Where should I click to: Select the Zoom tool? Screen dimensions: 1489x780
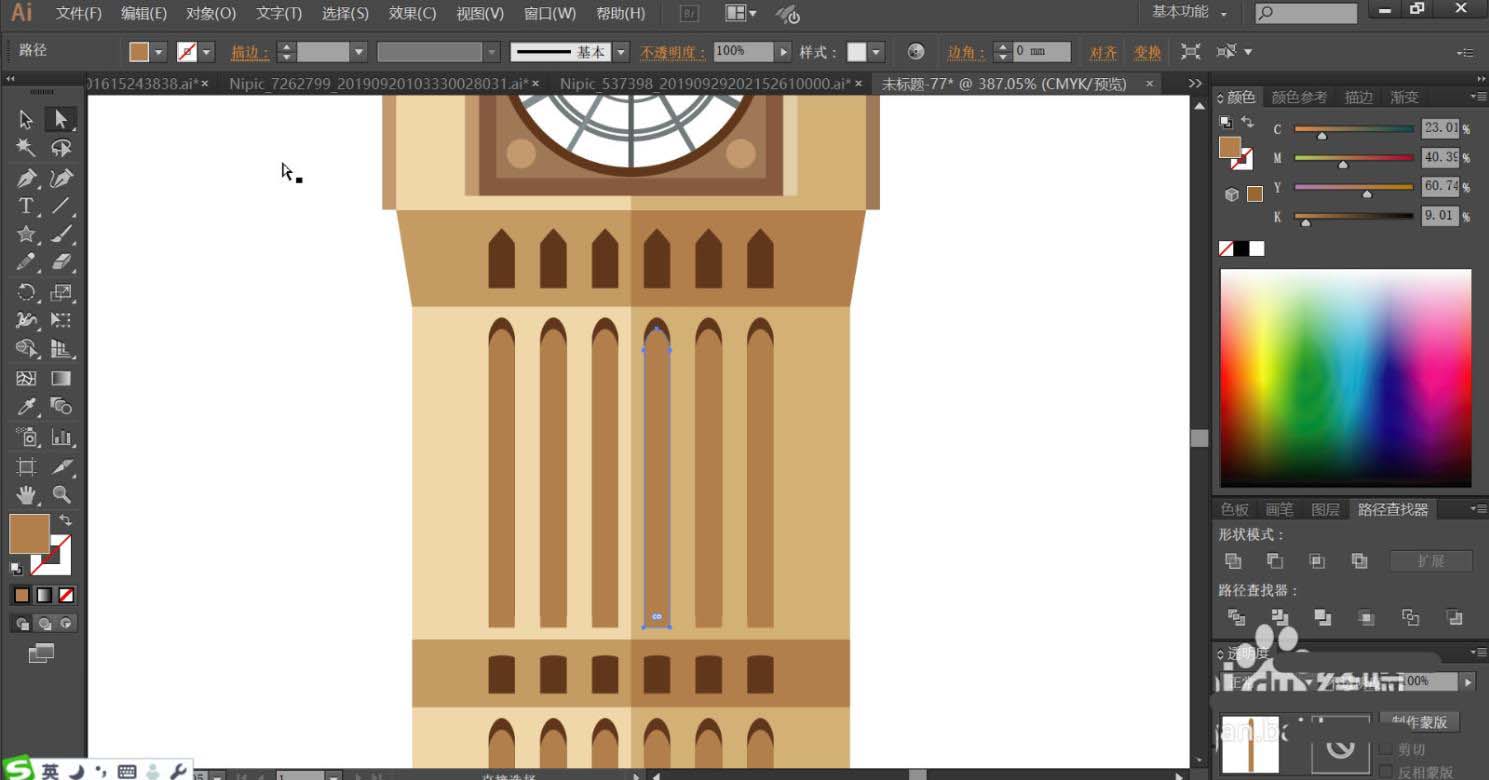pyautogui.click(x=61, y=494)
